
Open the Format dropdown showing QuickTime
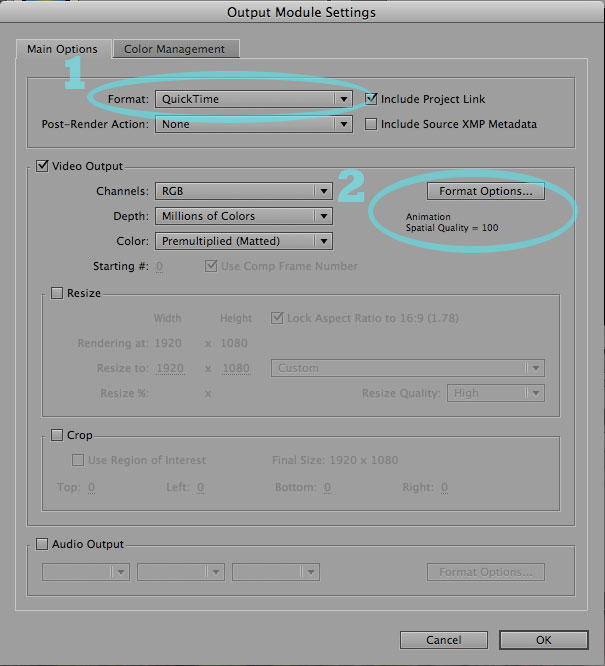coord(254,99)
